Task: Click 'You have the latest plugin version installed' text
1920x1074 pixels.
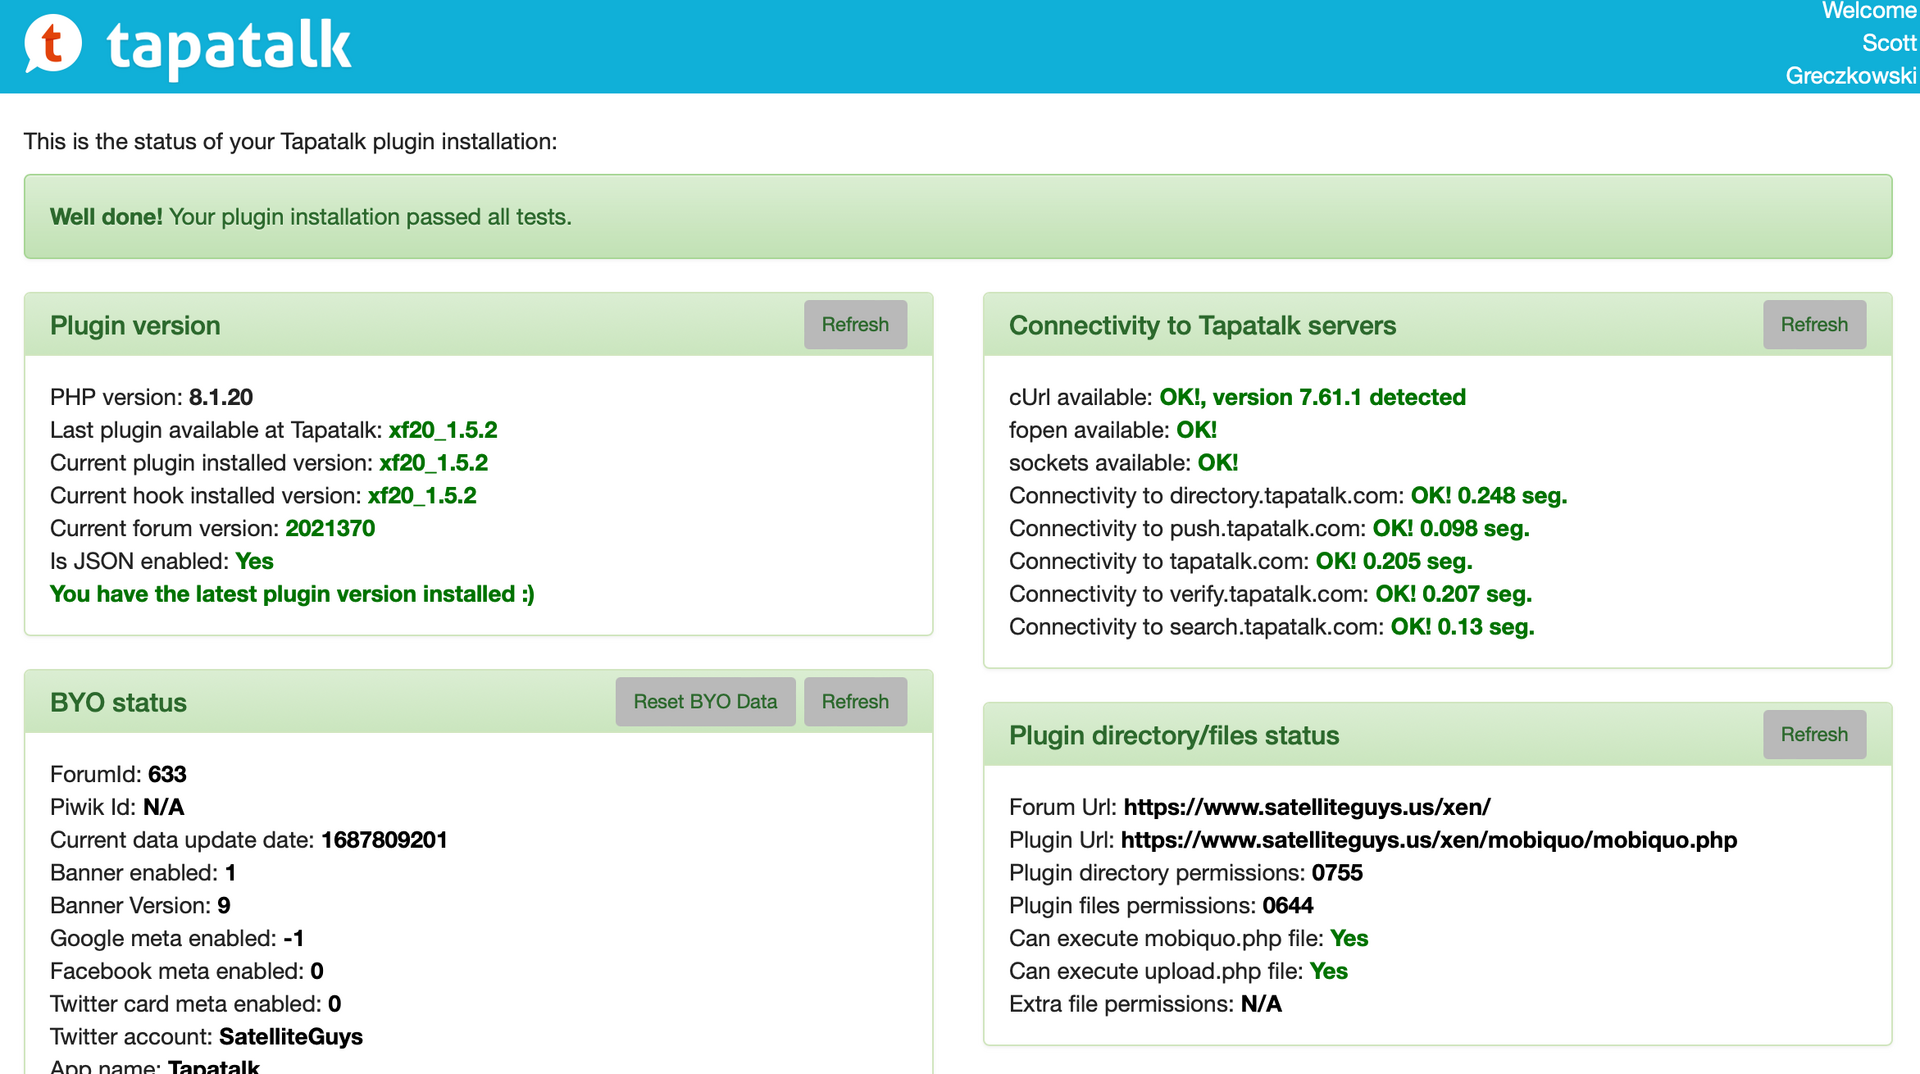Action: (x=292, y=594)
